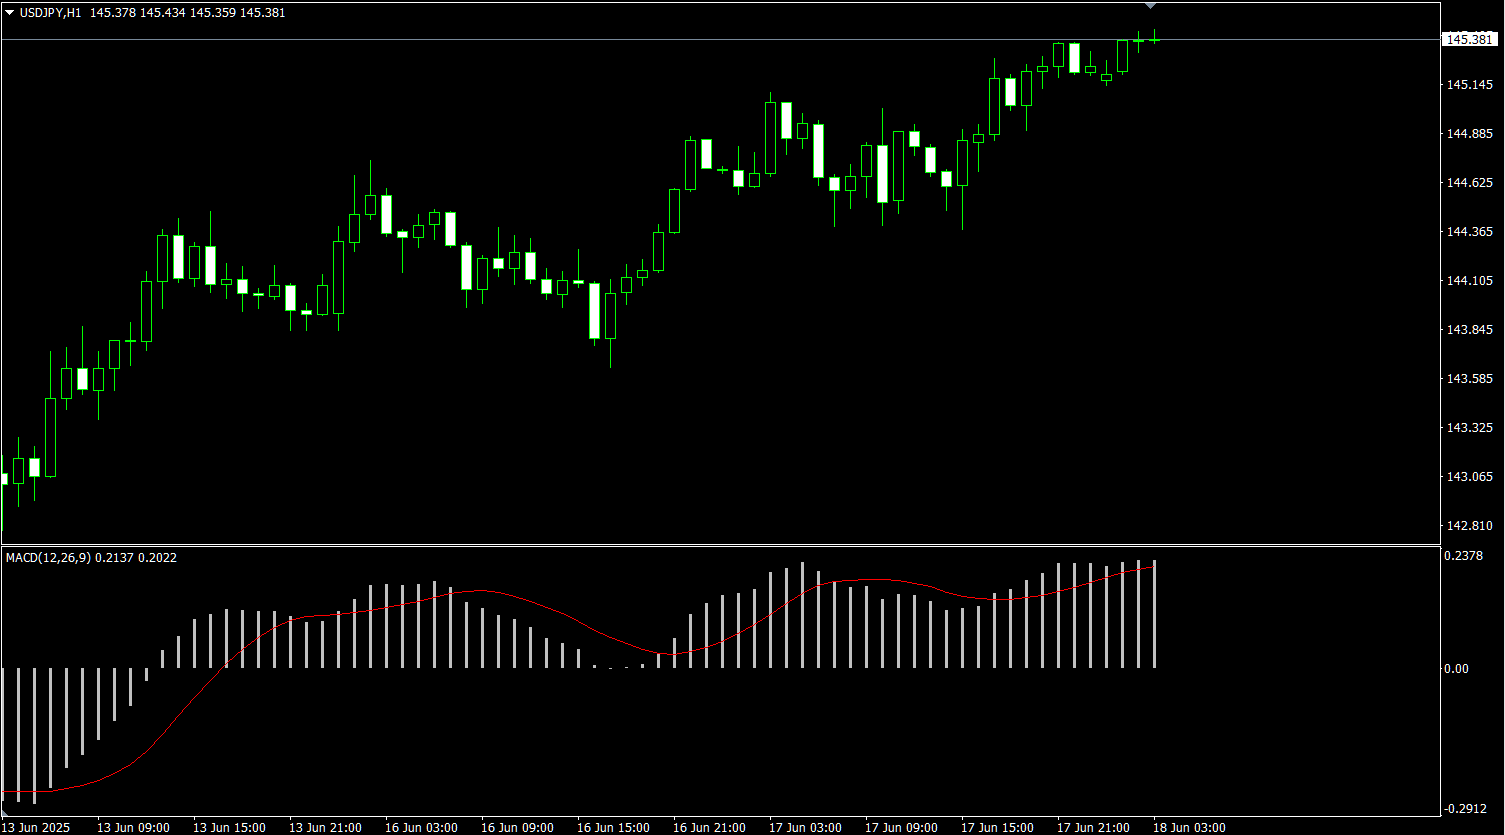Image resolution: width=1505 pixels, height=835 pixels.
Task: Click the 18 Jun 03:00 time label
Action: click(x=1189, y=828)
